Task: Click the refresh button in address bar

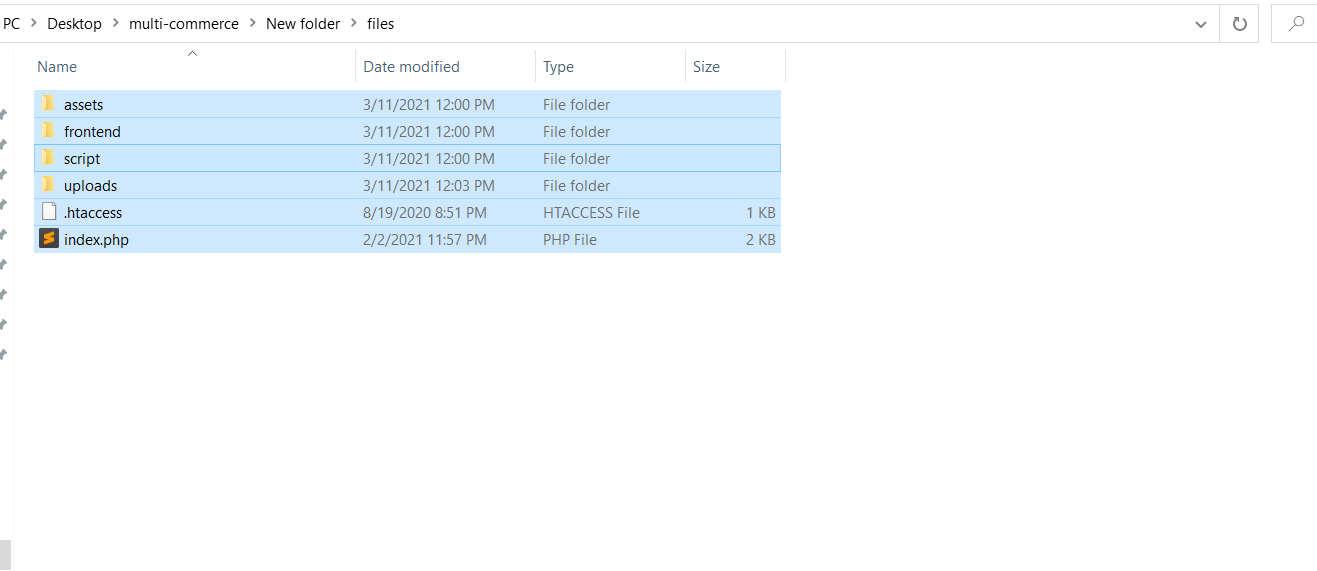Action: coord(1240,24)
